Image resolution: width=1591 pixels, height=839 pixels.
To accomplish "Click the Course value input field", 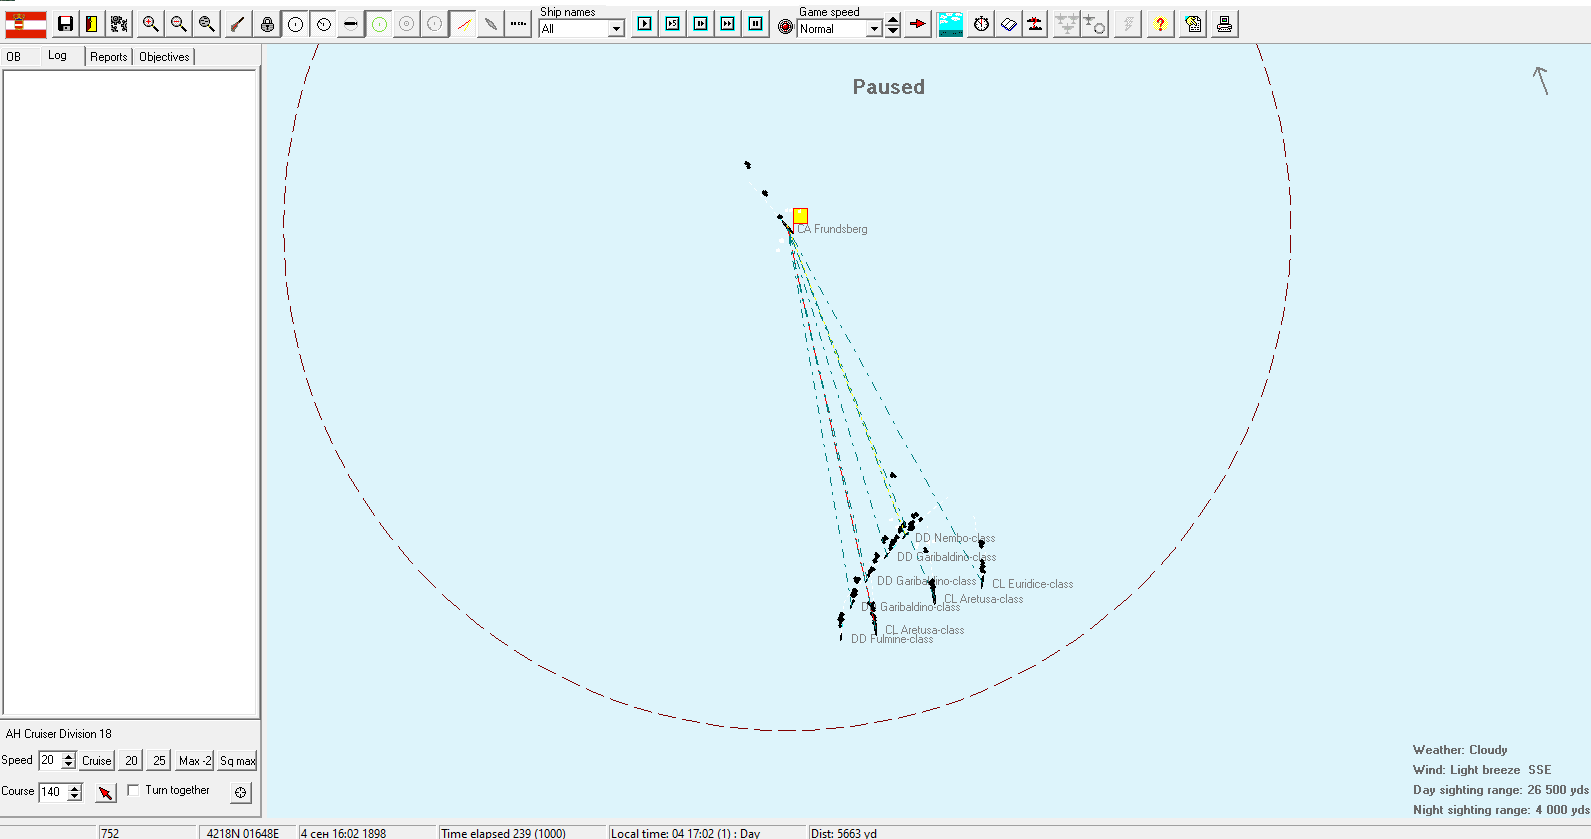I will [x=53, y=792].
